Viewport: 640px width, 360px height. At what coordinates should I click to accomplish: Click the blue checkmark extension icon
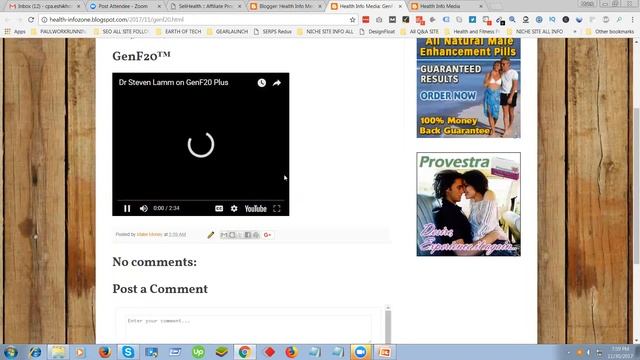[x=472, y=20]
